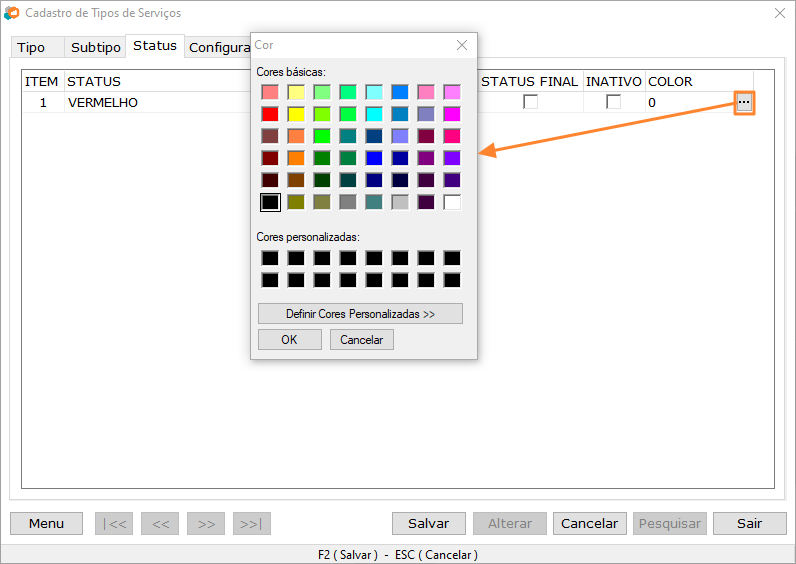The width and height of the screenshot is (796, 564).
Task: Toggle the INATIVO checkbox
Action: tap(613, 102)
